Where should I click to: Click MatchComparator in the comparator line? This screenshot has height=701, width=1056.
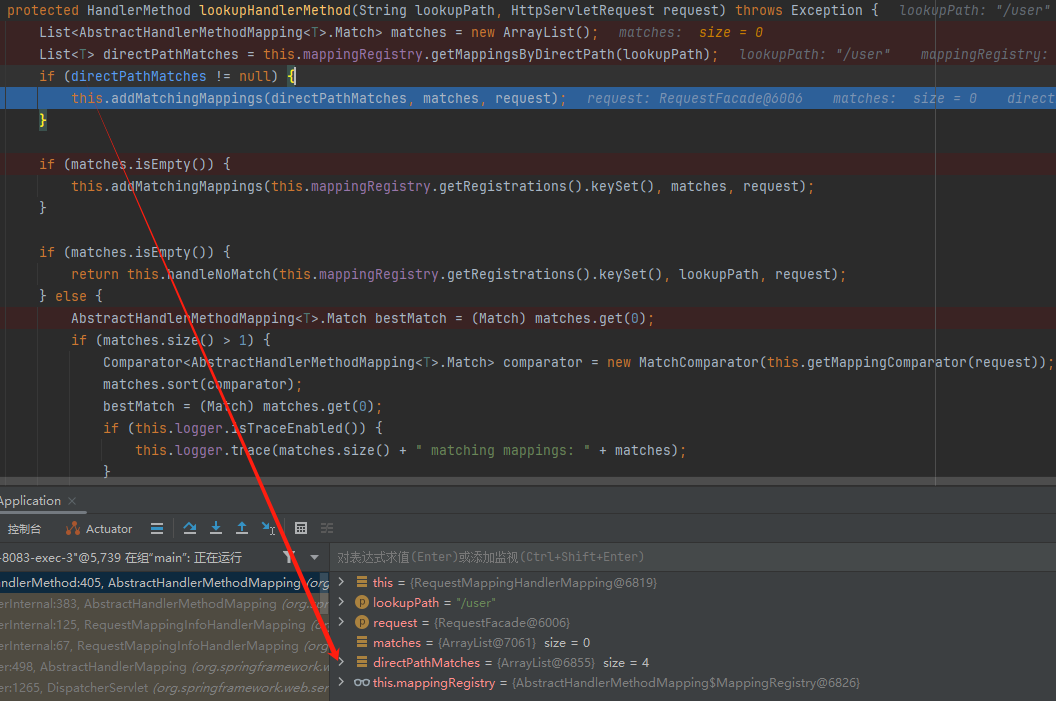point(698,362)
